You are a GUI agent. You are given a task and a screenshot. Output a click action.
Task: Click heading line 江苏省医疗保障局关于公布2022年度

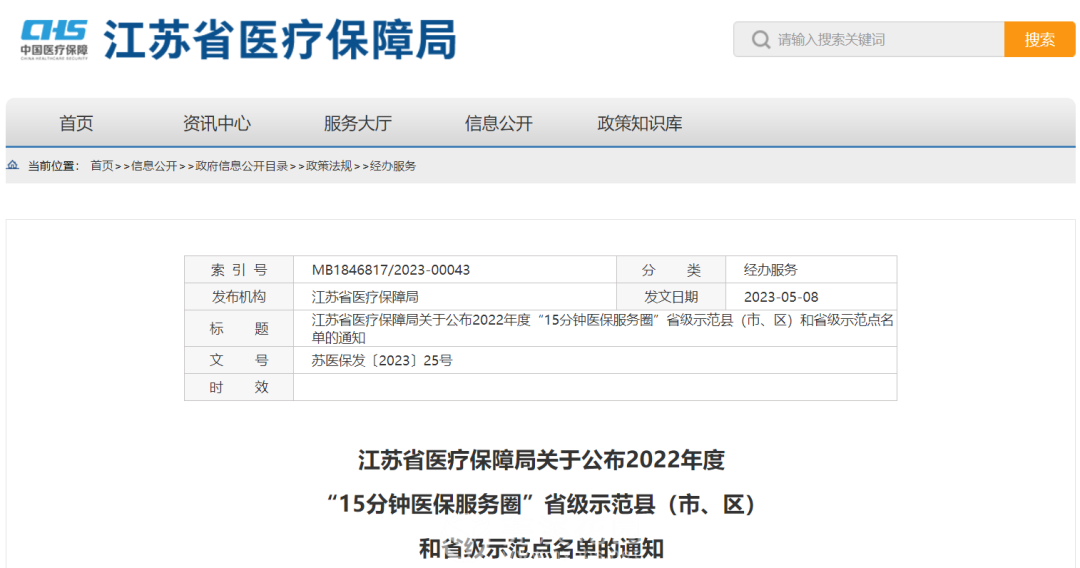(541, 460)
